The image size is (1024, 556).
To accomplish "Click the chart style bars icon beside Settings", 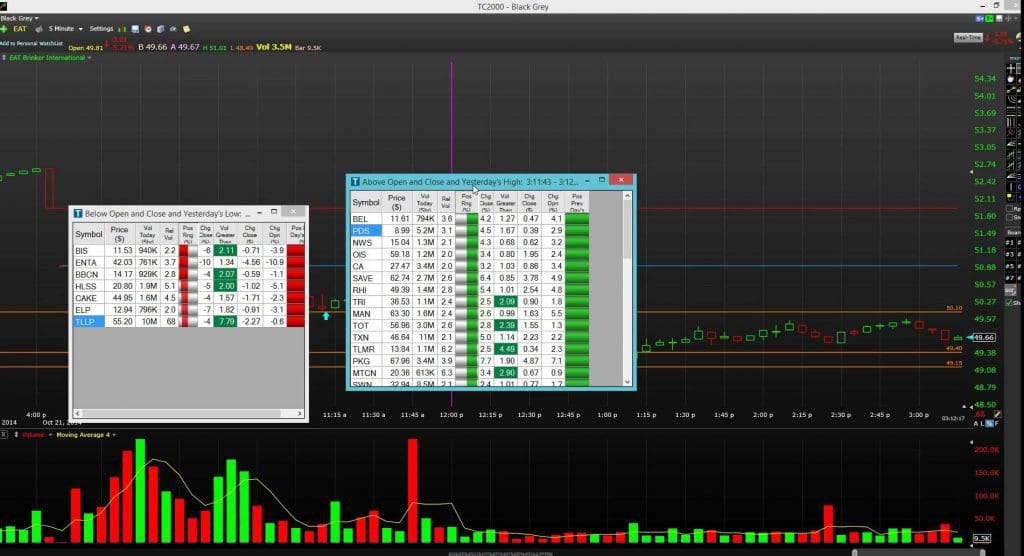I will [x=121, y=29].
